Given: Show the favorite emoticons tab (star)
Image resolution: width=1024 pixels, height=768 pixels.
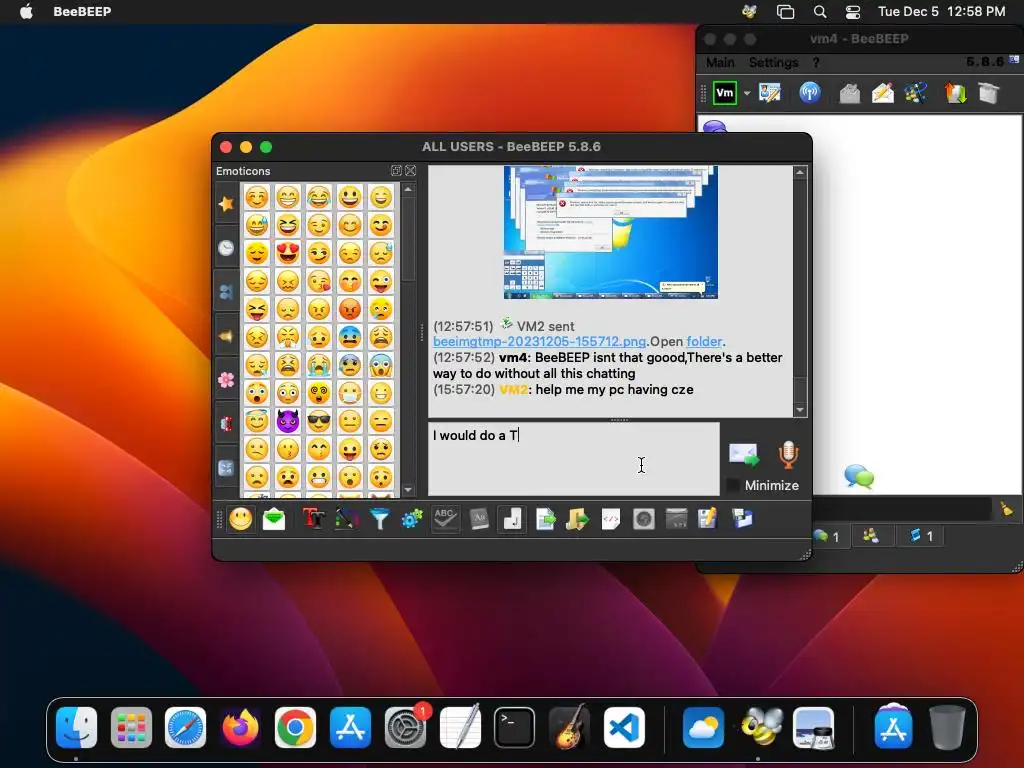Looking at the screenshot, I should pyautogui.click(x=226, y=204).
